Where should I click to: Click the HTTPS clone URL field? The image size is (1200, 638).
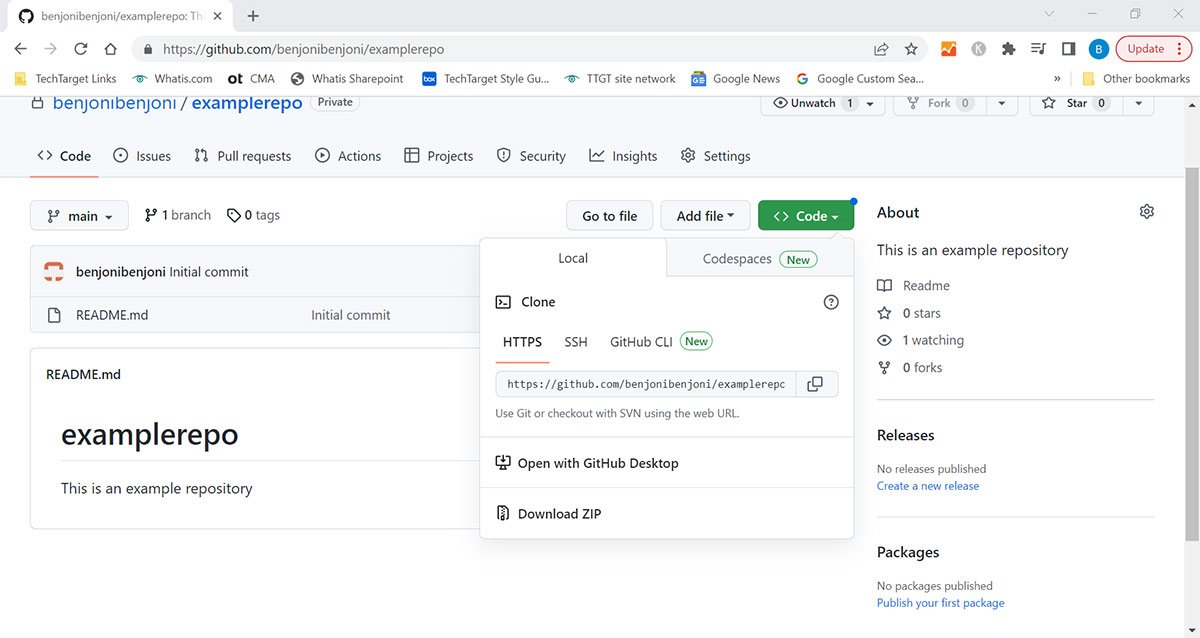point(646,384)
